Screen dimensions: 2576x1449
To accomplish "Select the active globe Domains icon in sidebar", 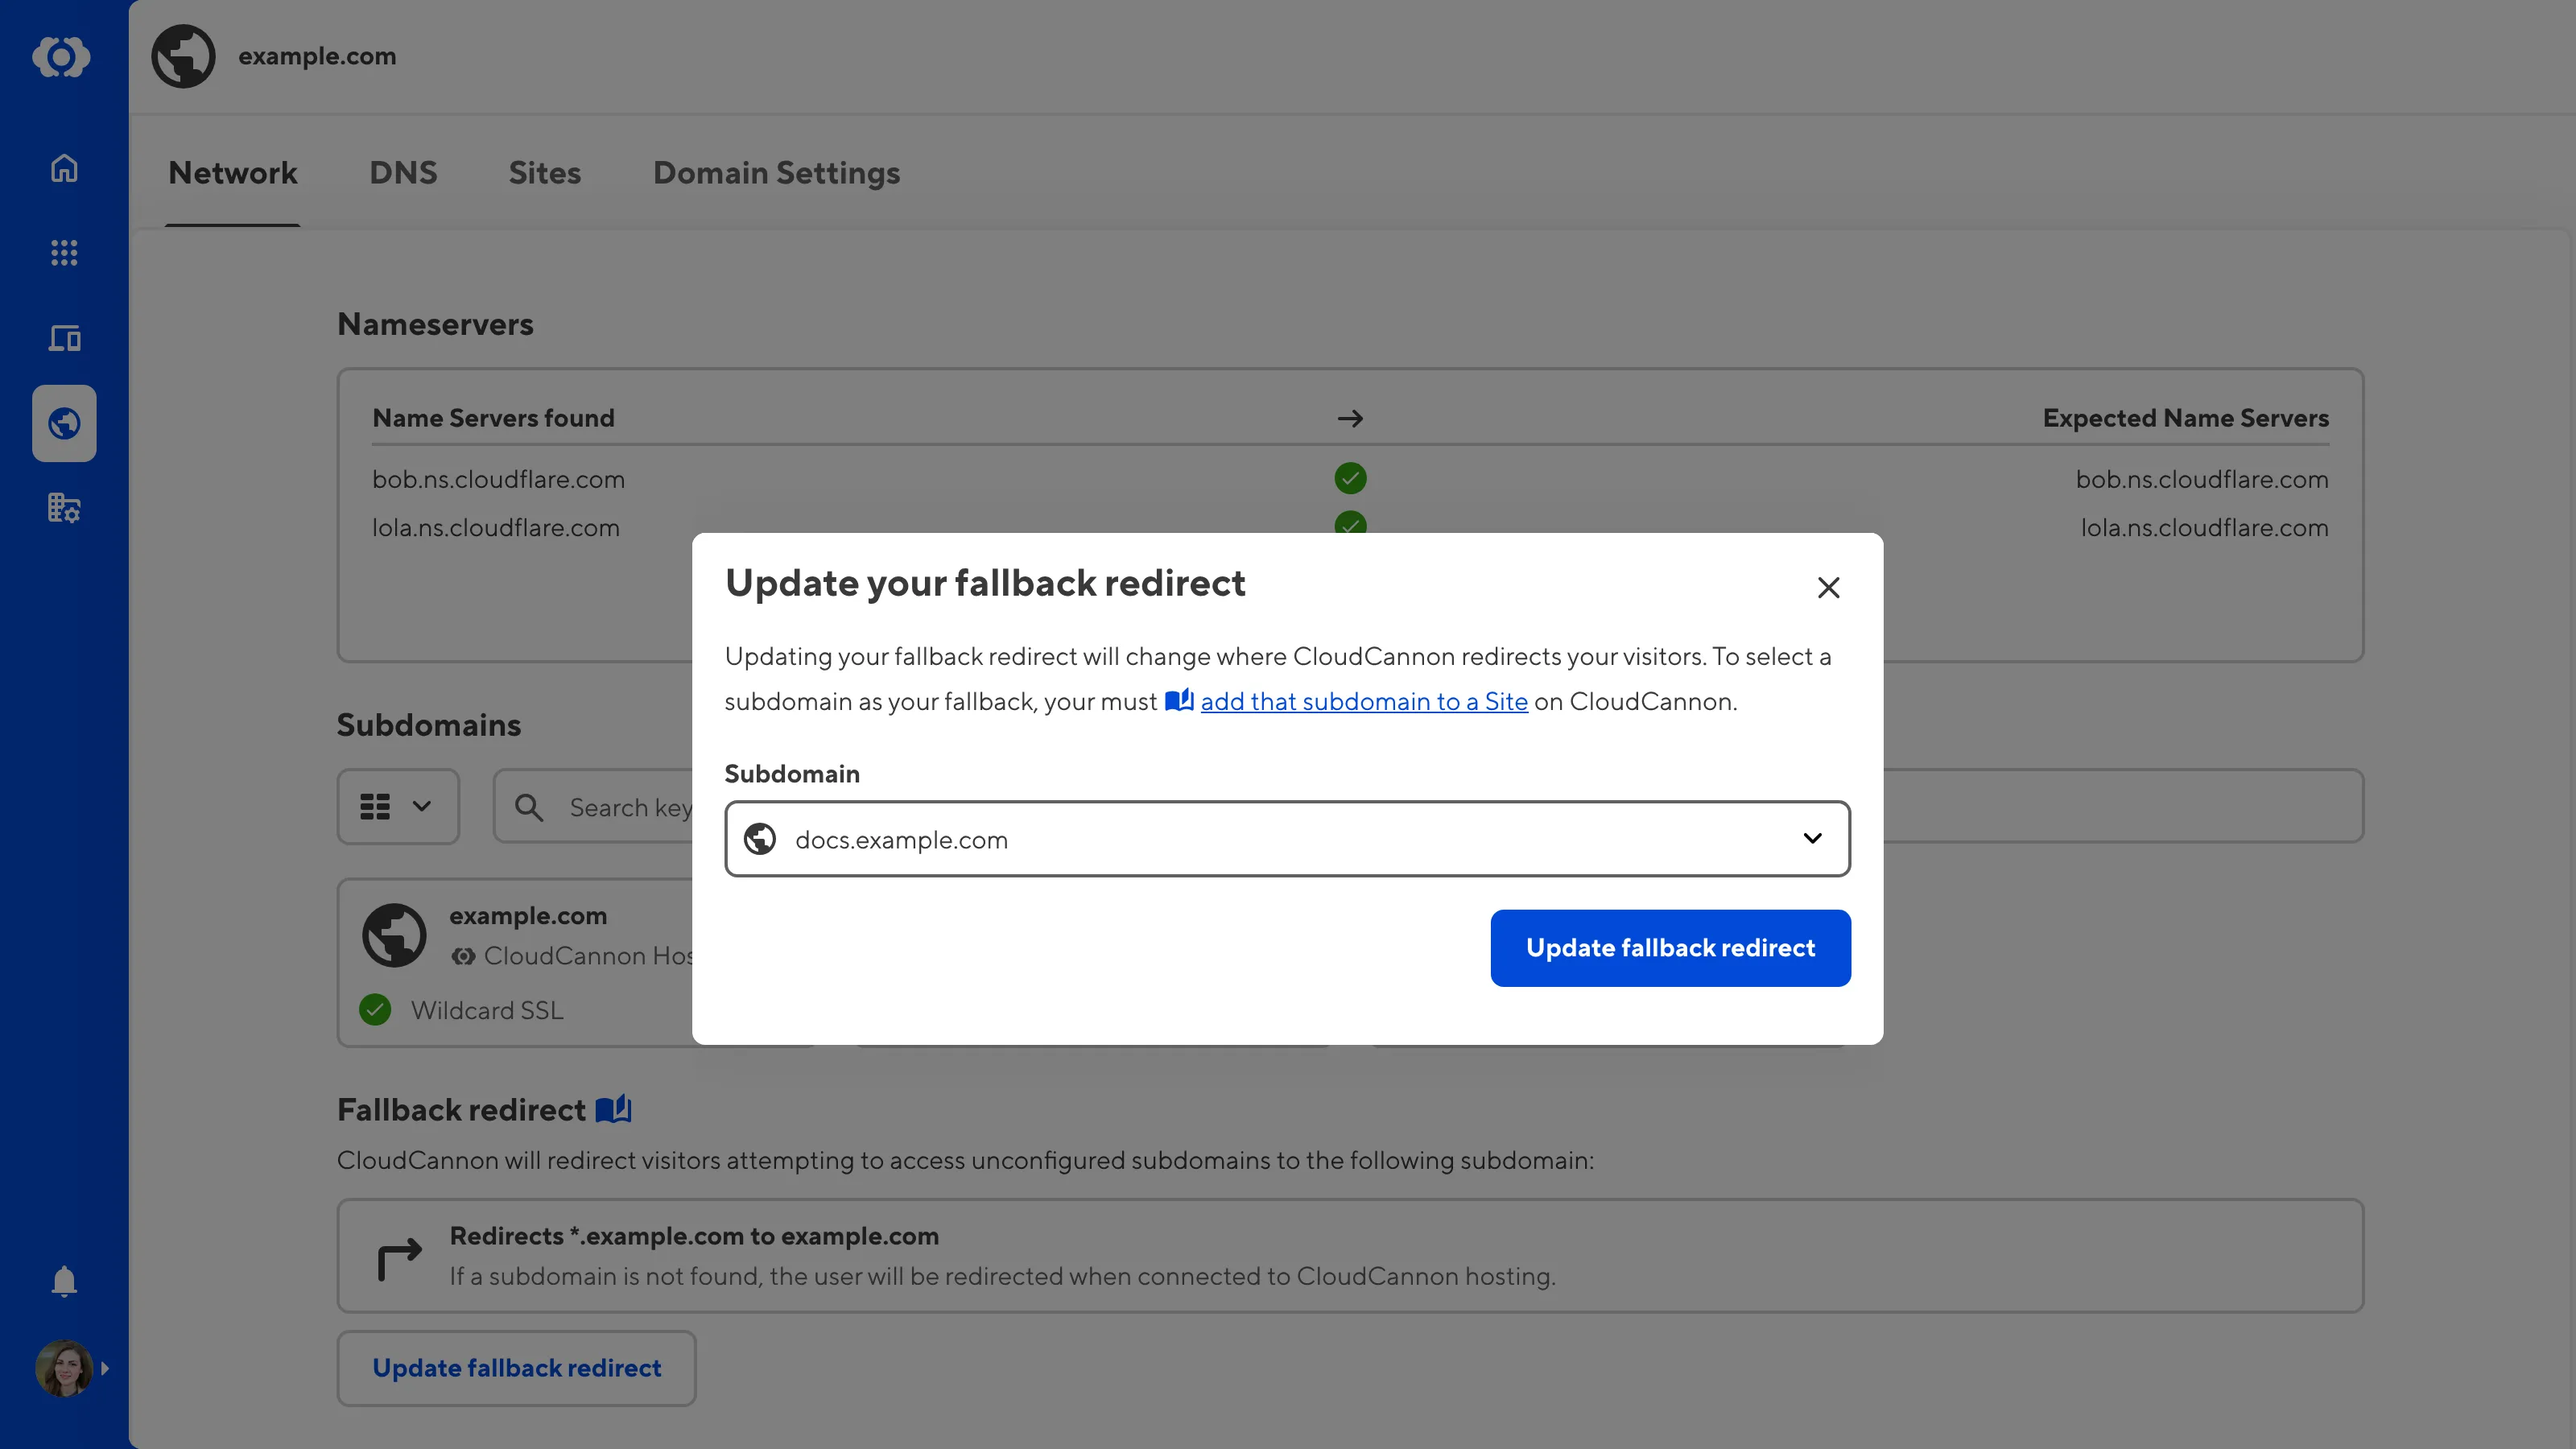I will [x=63, y=423].
